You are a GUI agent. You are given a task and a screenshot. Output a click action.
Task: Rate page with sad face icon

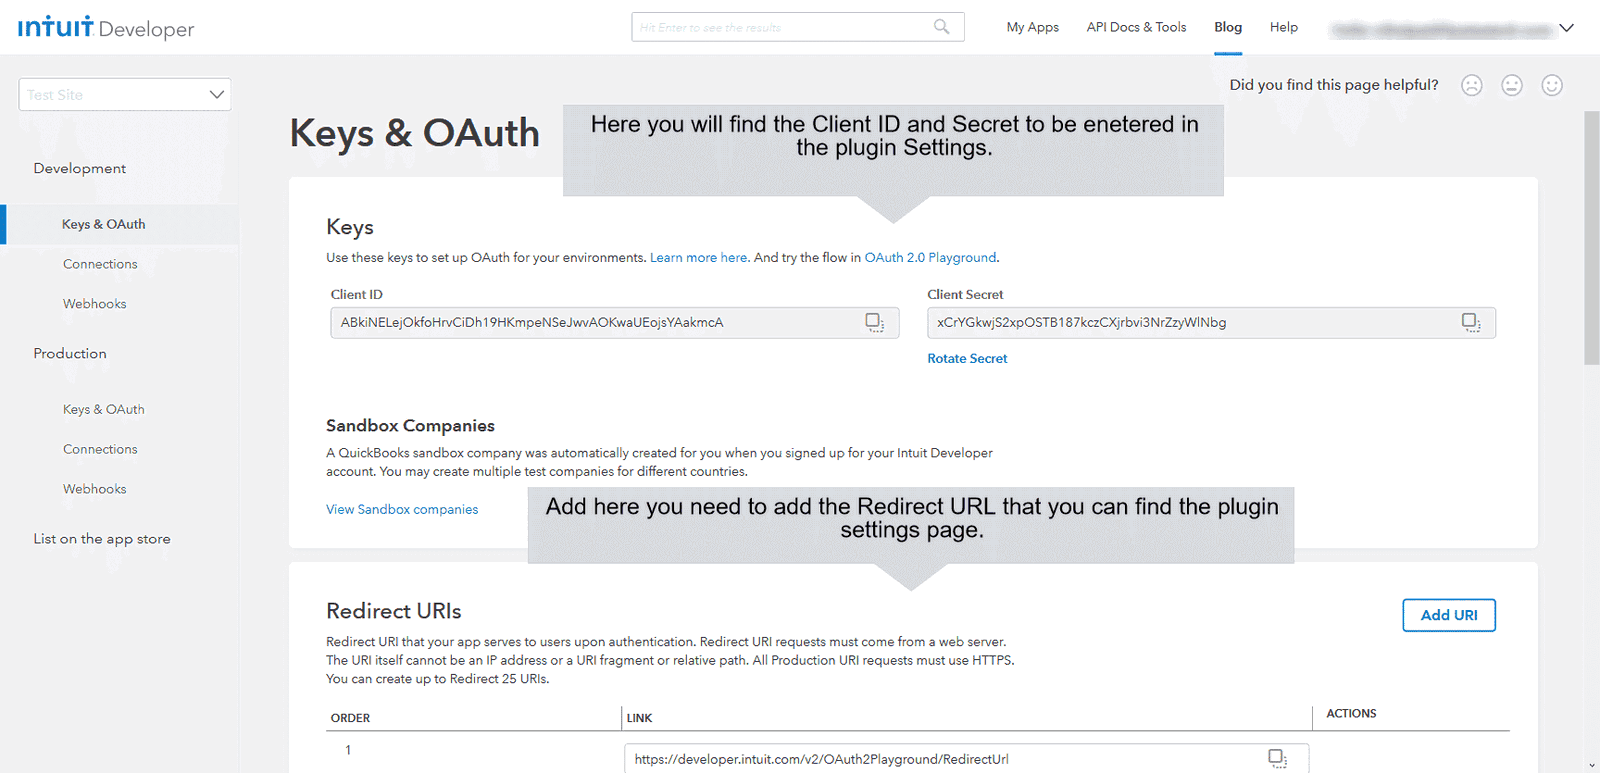1472,85
